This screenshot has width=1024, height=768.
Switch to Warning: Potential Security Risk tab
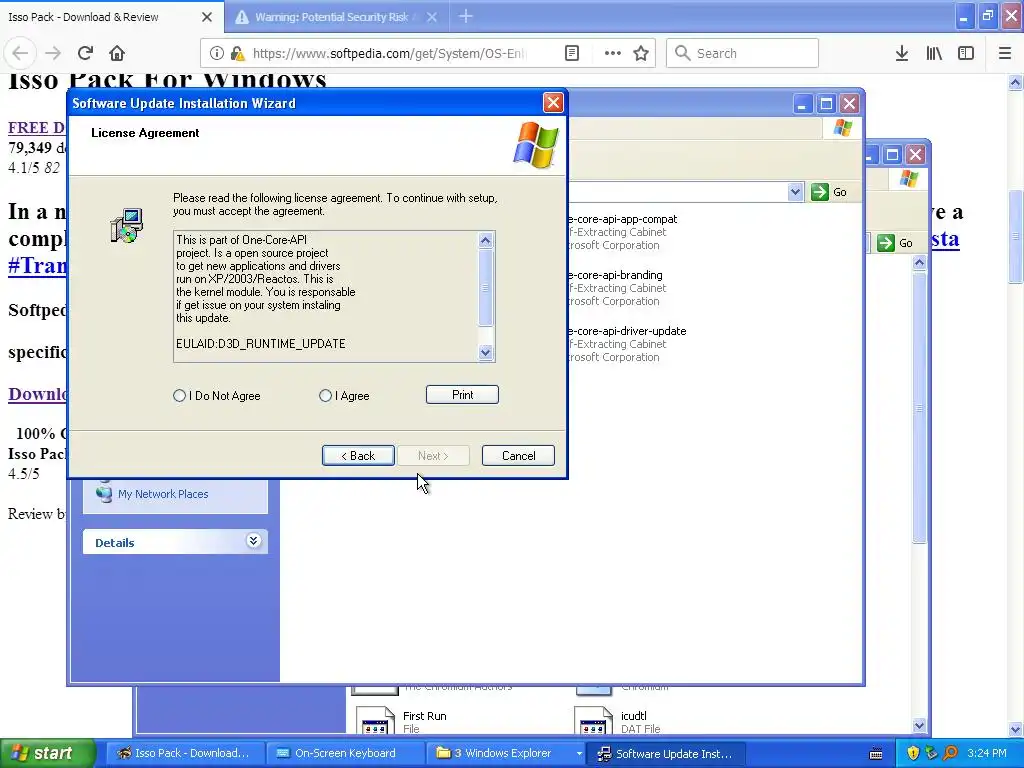(x=332, y=17)
